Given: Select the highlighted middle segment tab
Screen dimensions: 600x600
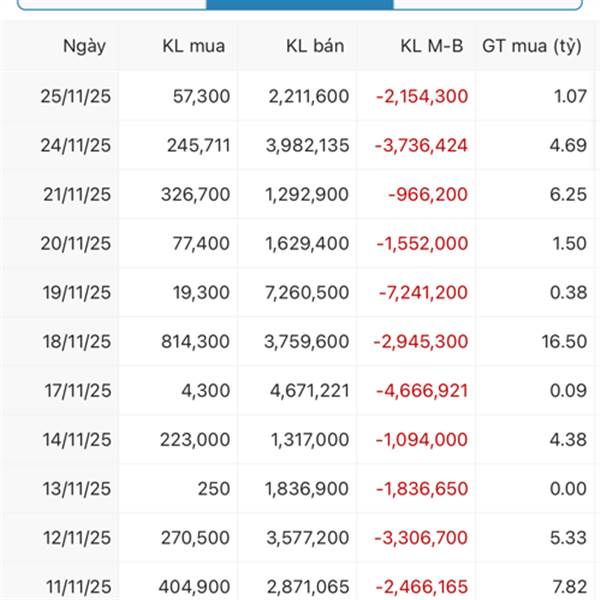Looking at the screenshot, I should click(299, 4).
